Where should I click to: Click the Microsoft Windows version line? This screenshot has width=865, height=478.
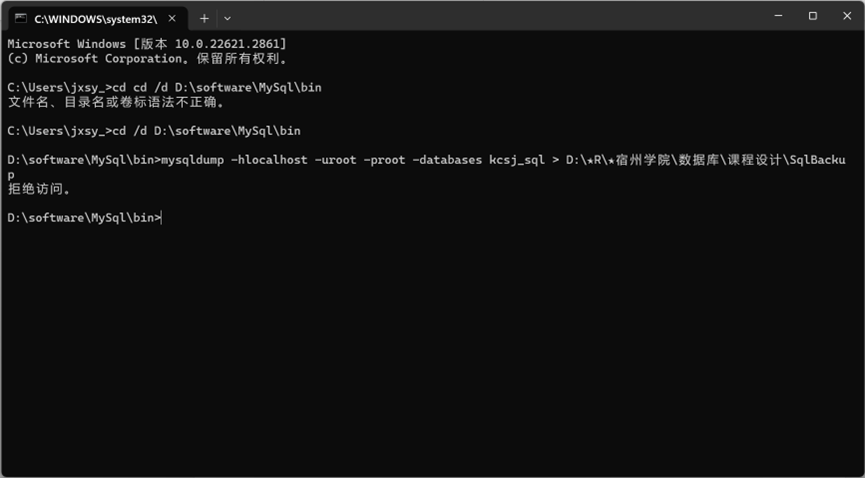point(147,44)
